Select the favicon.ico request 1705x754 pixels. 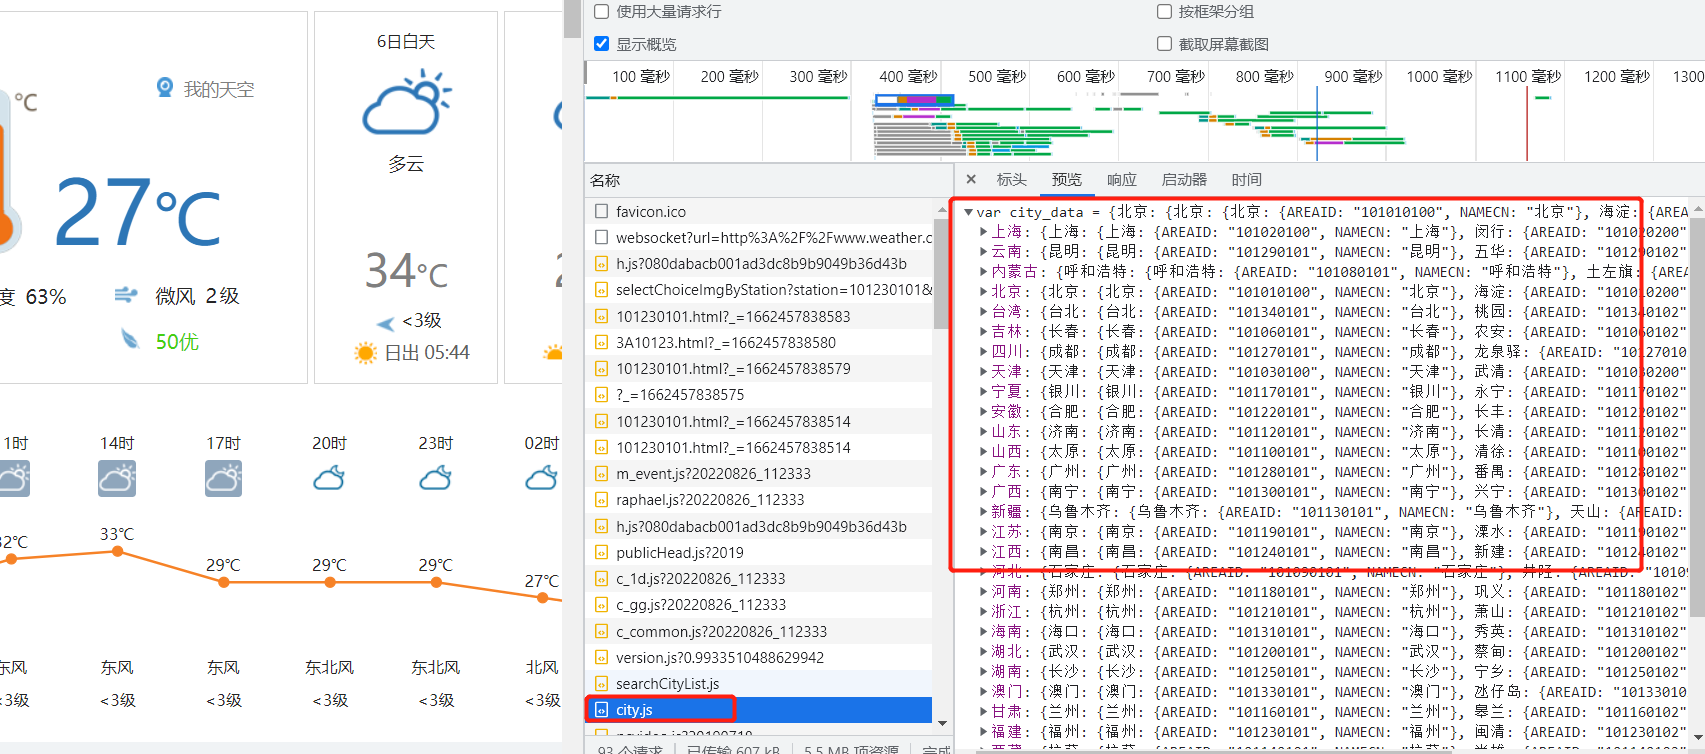(760, 211)
